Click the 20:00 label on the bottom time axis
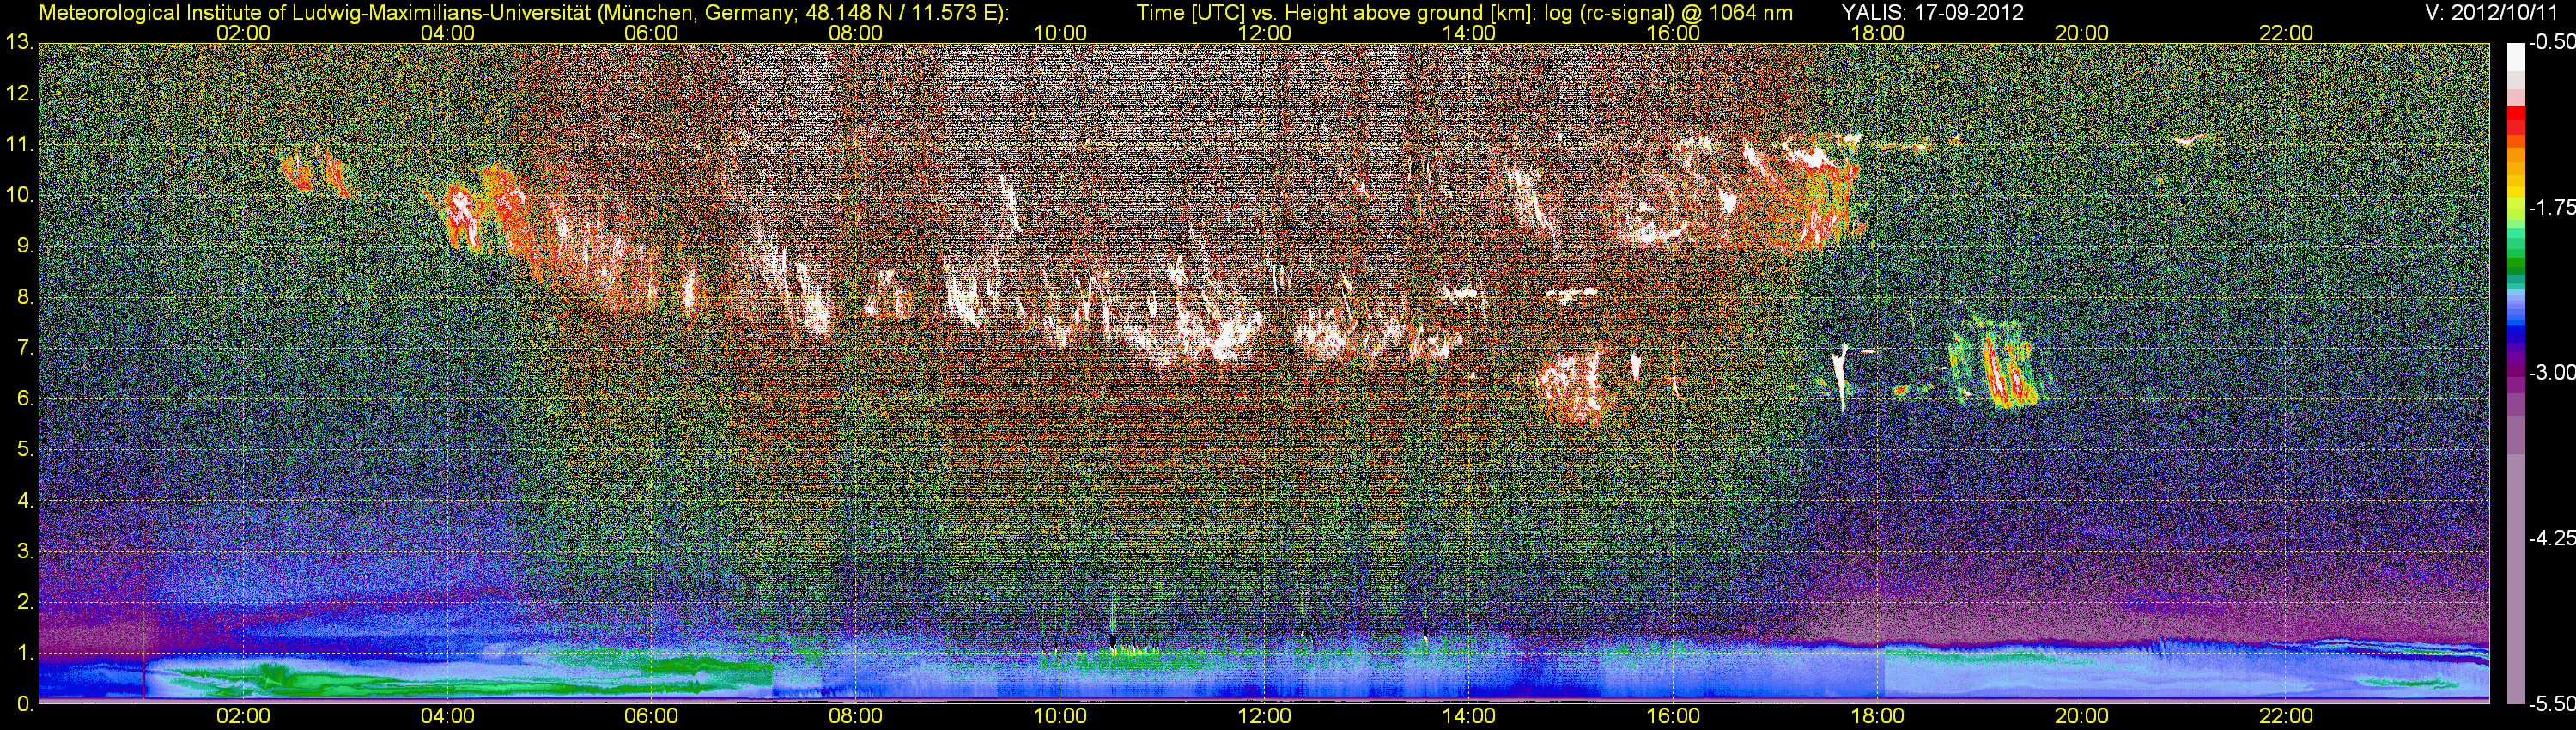2576x730 pixels. 2082,716
